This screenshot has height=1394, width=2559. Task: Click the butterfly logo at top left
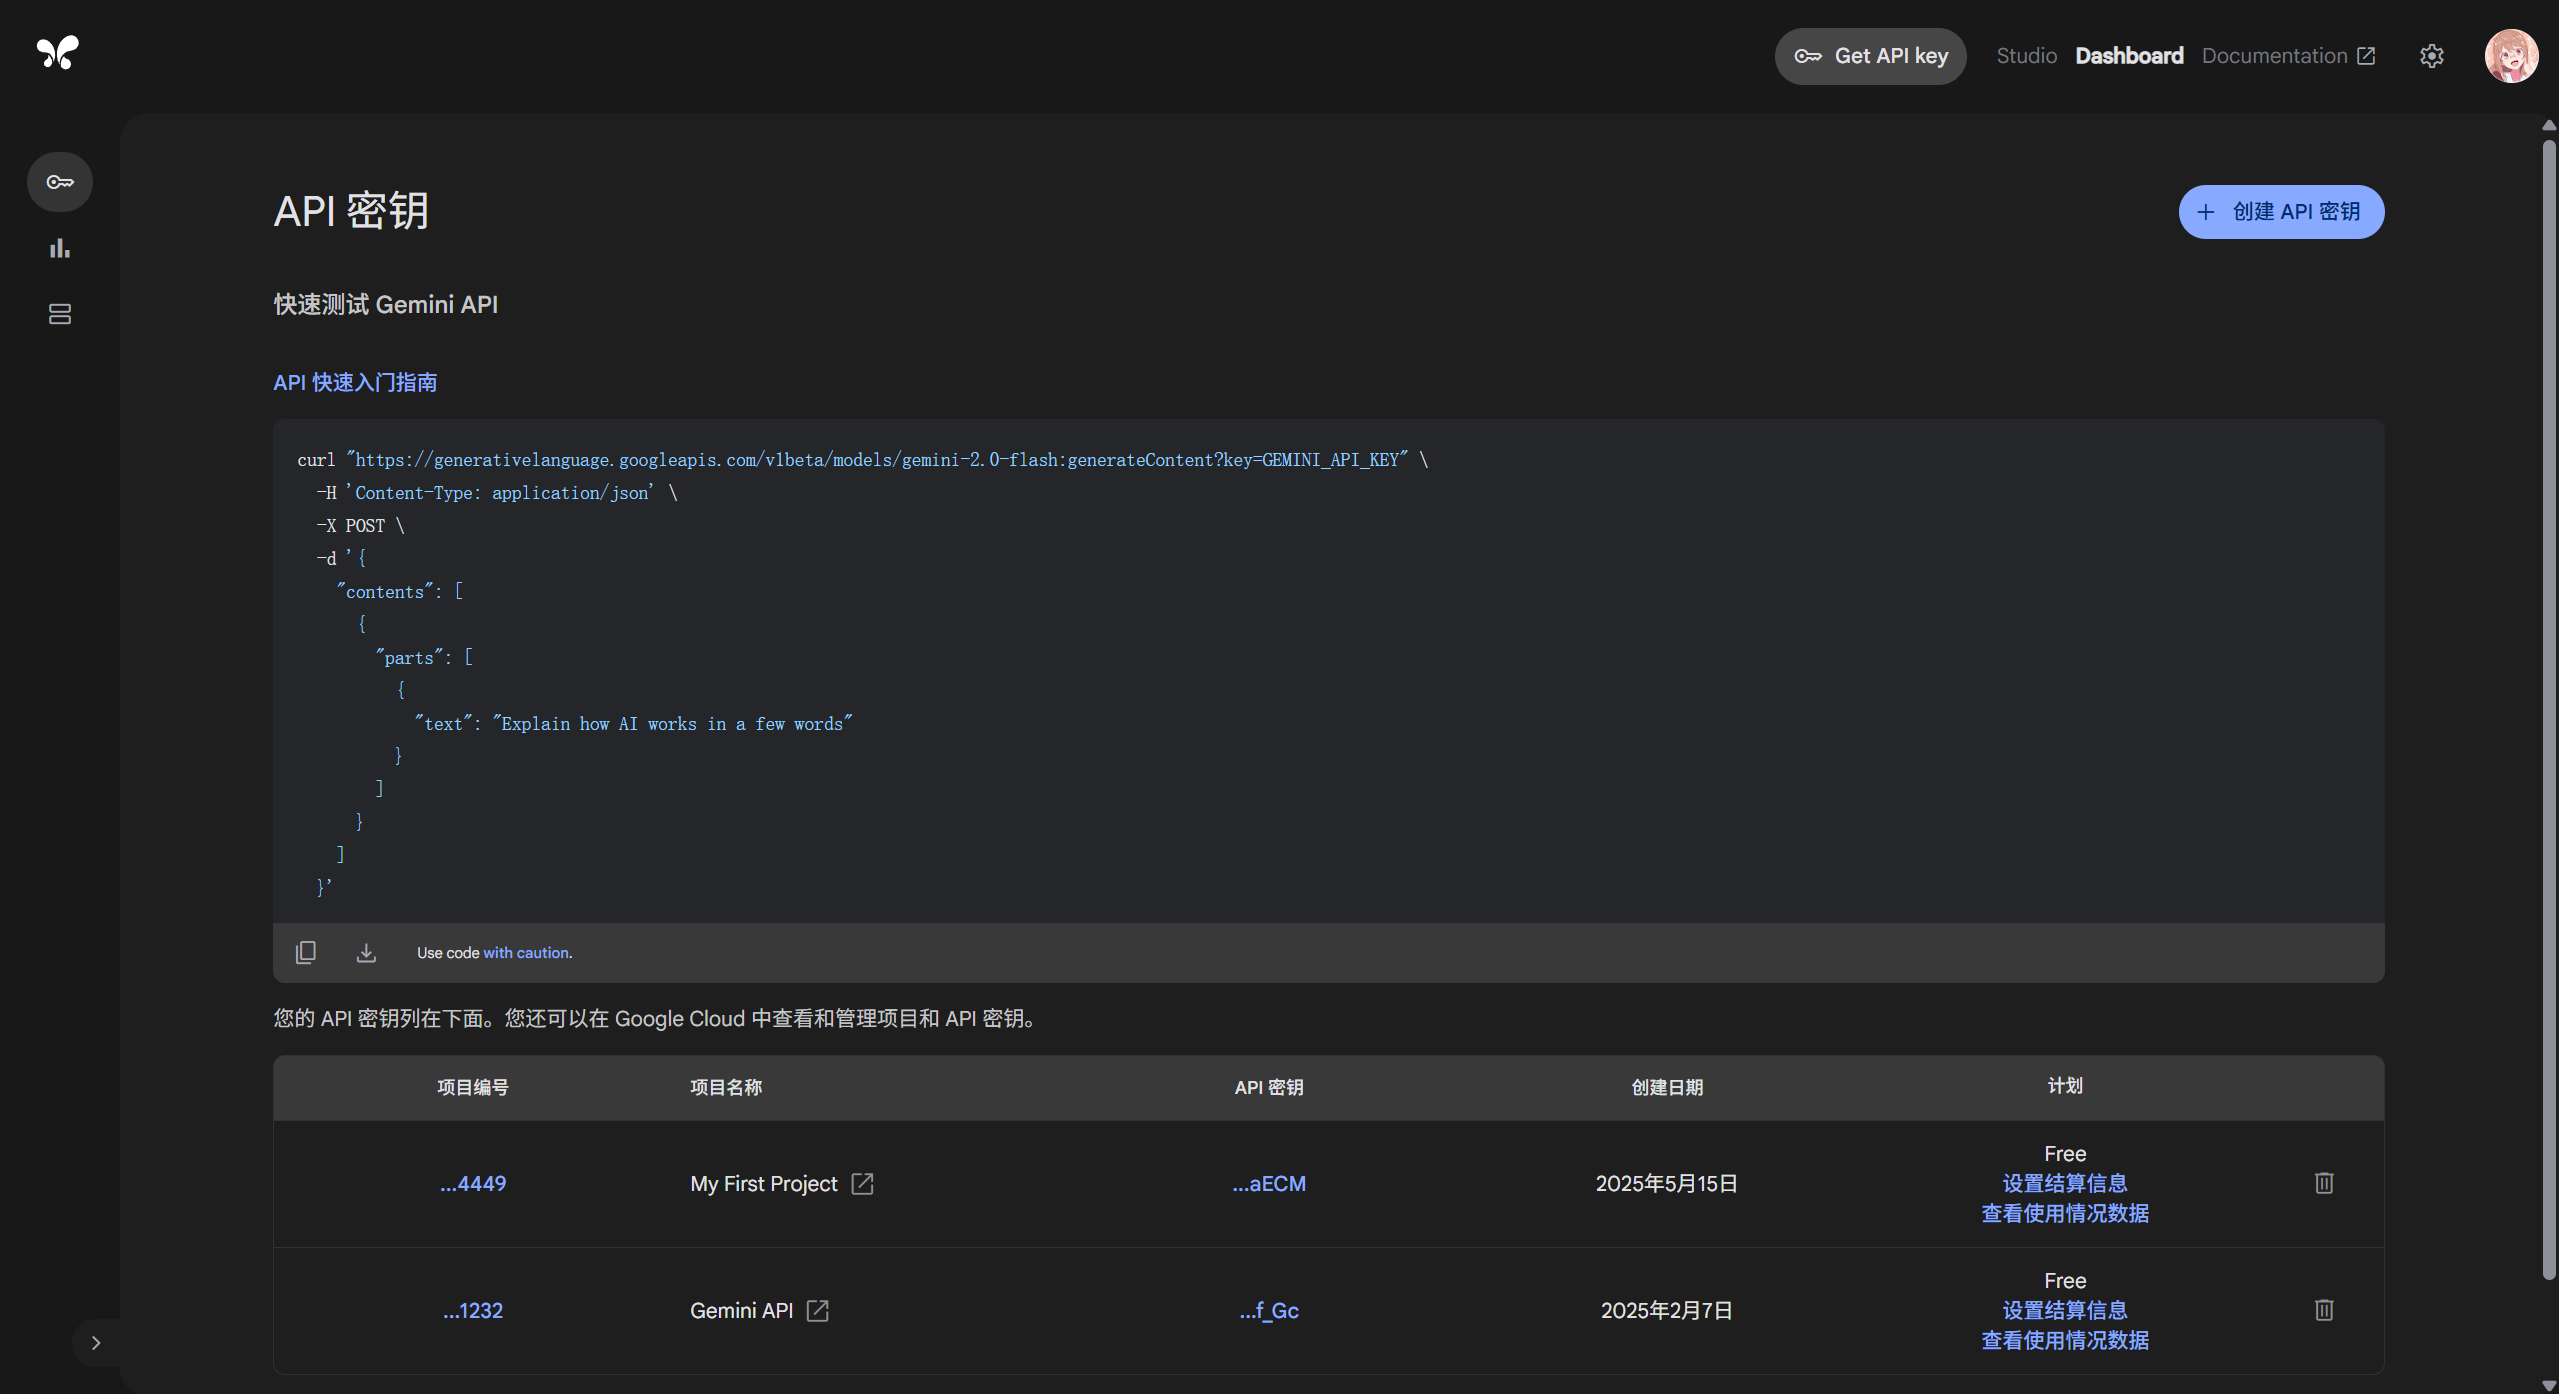pos(57,52)
